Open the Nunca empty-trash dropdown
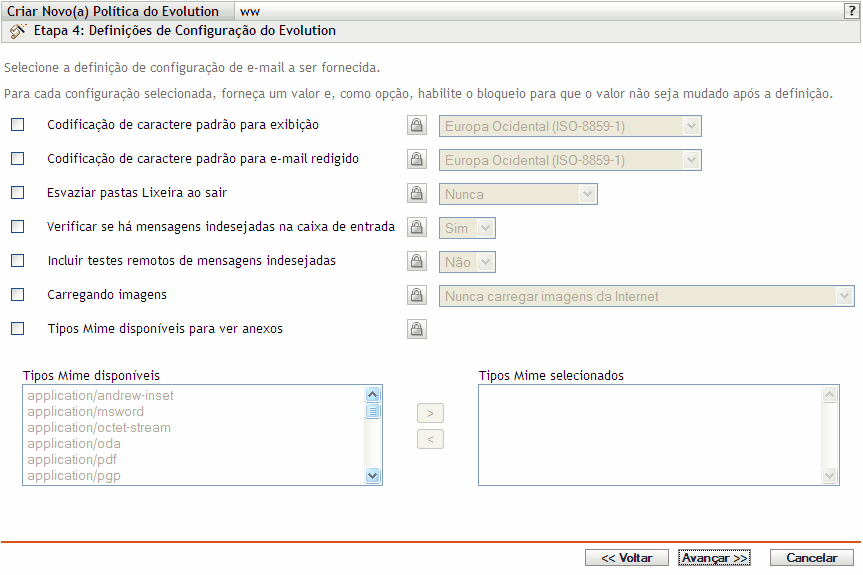Viewport: 863px width, 575px height. [518, 194]
